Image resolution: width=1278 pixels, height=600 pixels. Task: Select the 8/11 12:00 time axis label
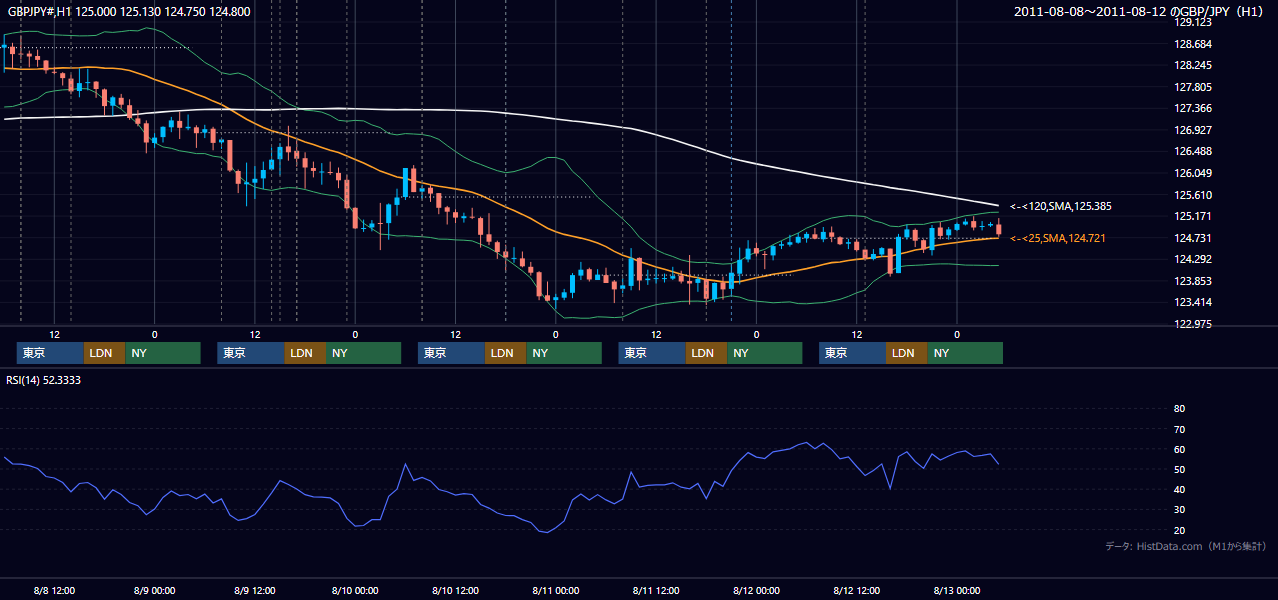(656, 590)
